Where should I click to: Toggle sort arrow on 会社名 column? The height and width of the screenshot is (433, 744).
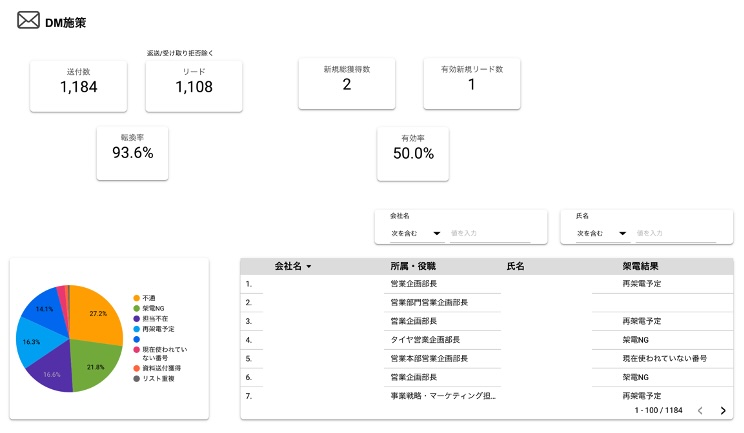(309, 267)
